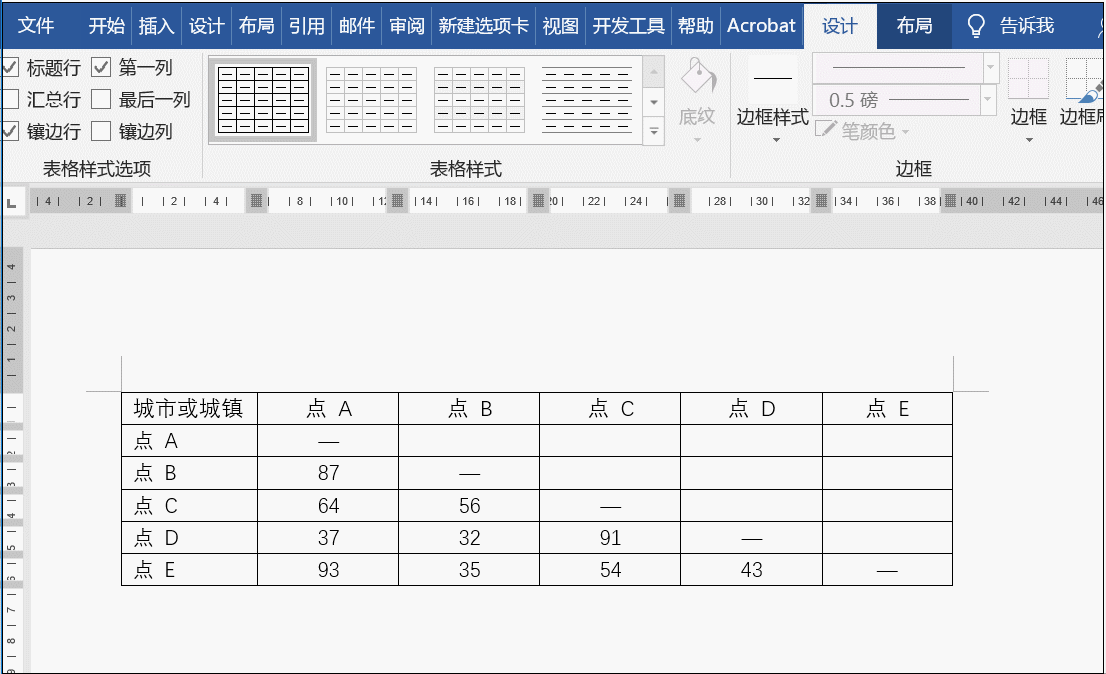The width and height of the screenshot is (1106, 674).
Task: Click the 告诉我 lightbulb search box
Action: coord(1011,26)
